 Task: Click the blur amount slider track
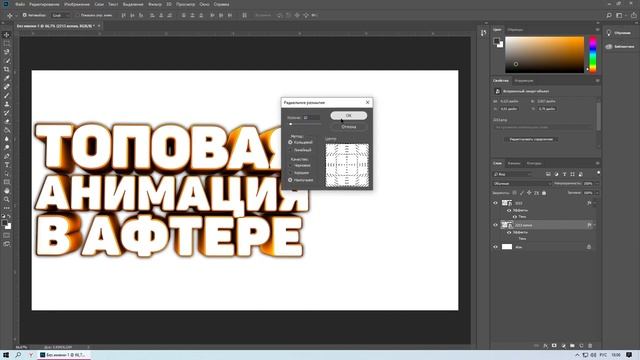click(304, 124)
